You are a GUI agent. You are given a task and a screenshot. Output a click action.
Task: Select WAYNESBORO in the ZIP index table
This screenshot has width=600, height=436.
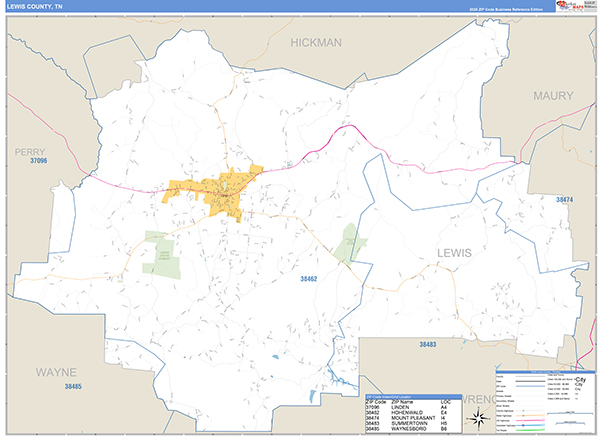click(x=409, y=429)
